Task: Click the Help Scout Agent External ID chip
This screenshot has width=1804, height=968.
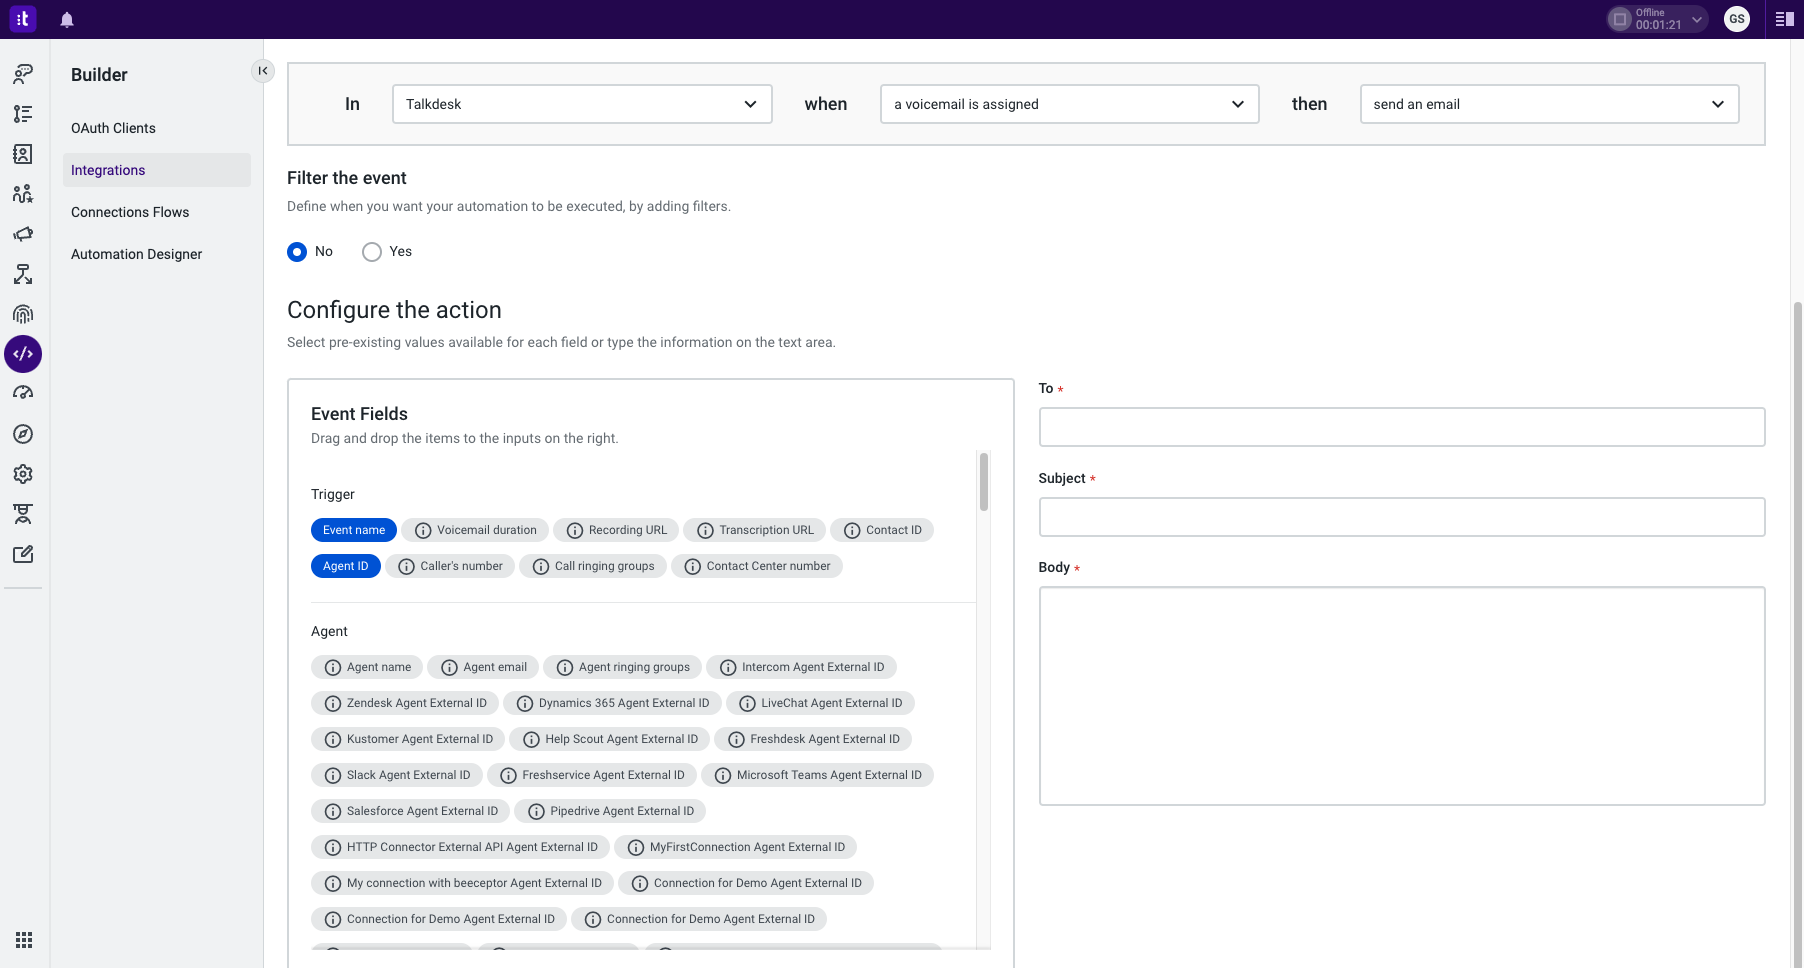Action: click(610, 739)
